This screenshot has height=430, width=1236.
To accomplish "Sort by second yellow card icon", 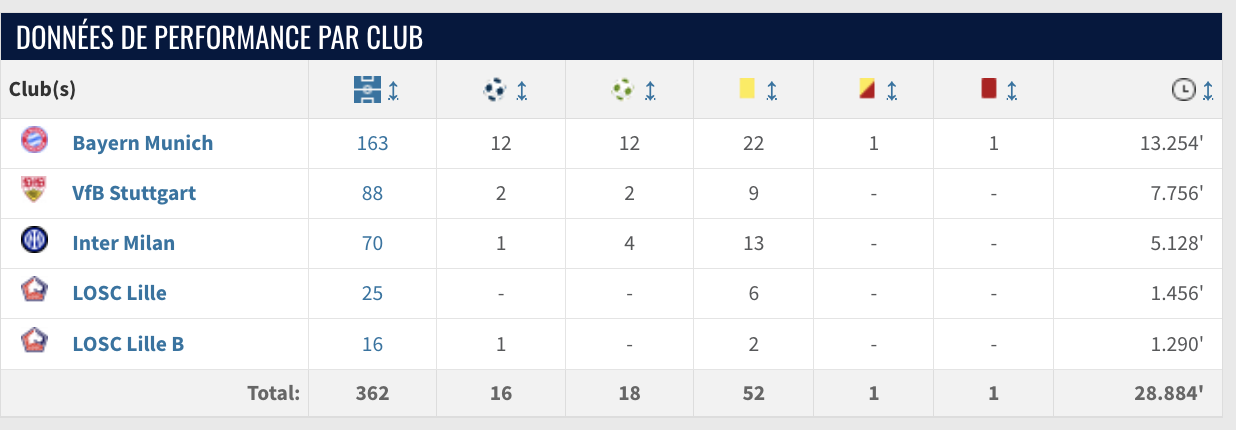I will click(x=866, y=90).
